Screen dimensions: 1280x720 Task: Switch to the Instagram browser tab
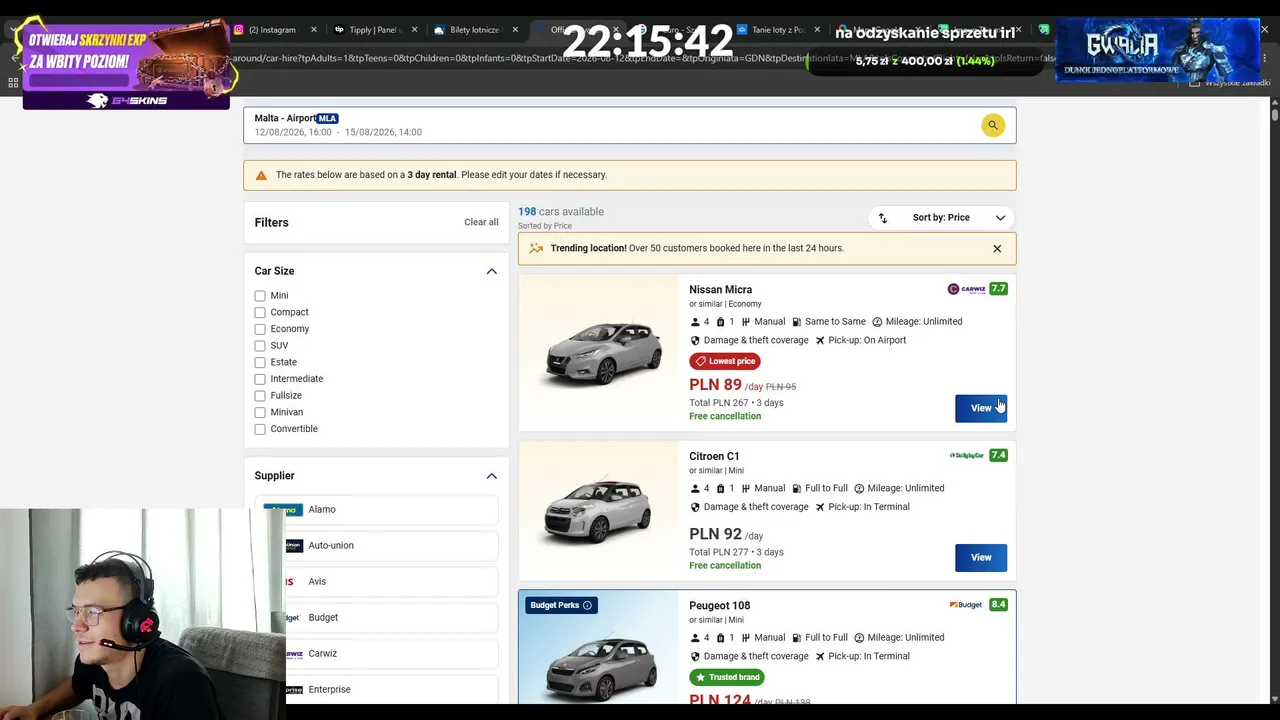point(275,30)
